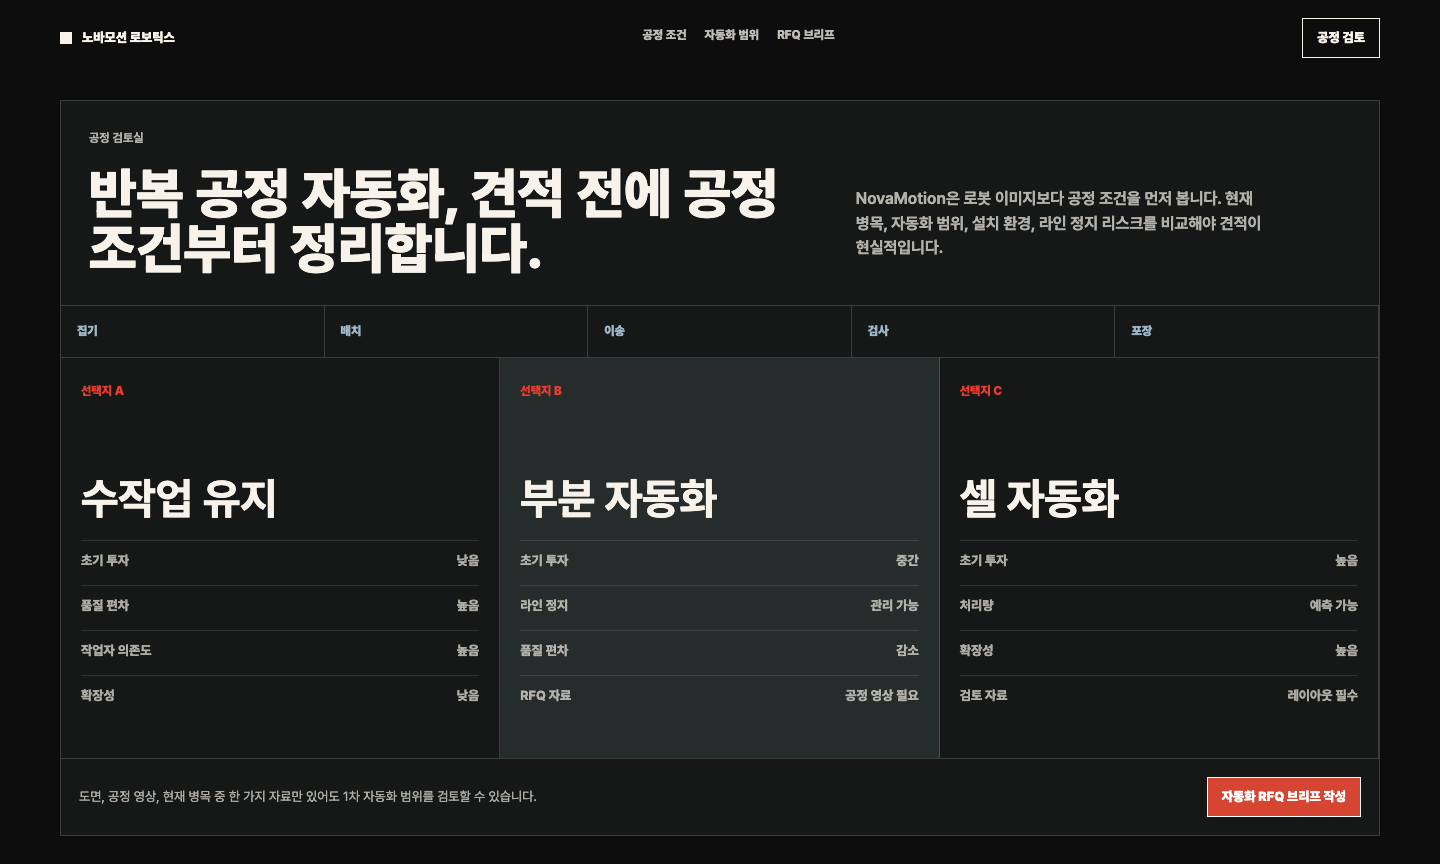Image resolution: width=1440 pixels, height=864 pixels.
Task: Click the RFQ 자료 row label
Action: (x=545, y=696)
